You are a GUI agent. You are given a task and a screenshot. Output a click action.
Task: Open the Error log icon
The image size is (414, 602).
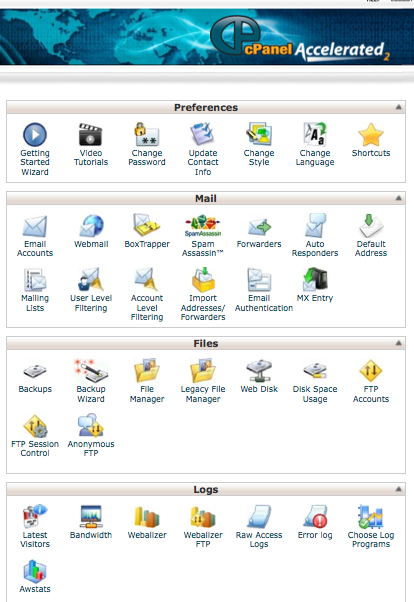[315, 517]
